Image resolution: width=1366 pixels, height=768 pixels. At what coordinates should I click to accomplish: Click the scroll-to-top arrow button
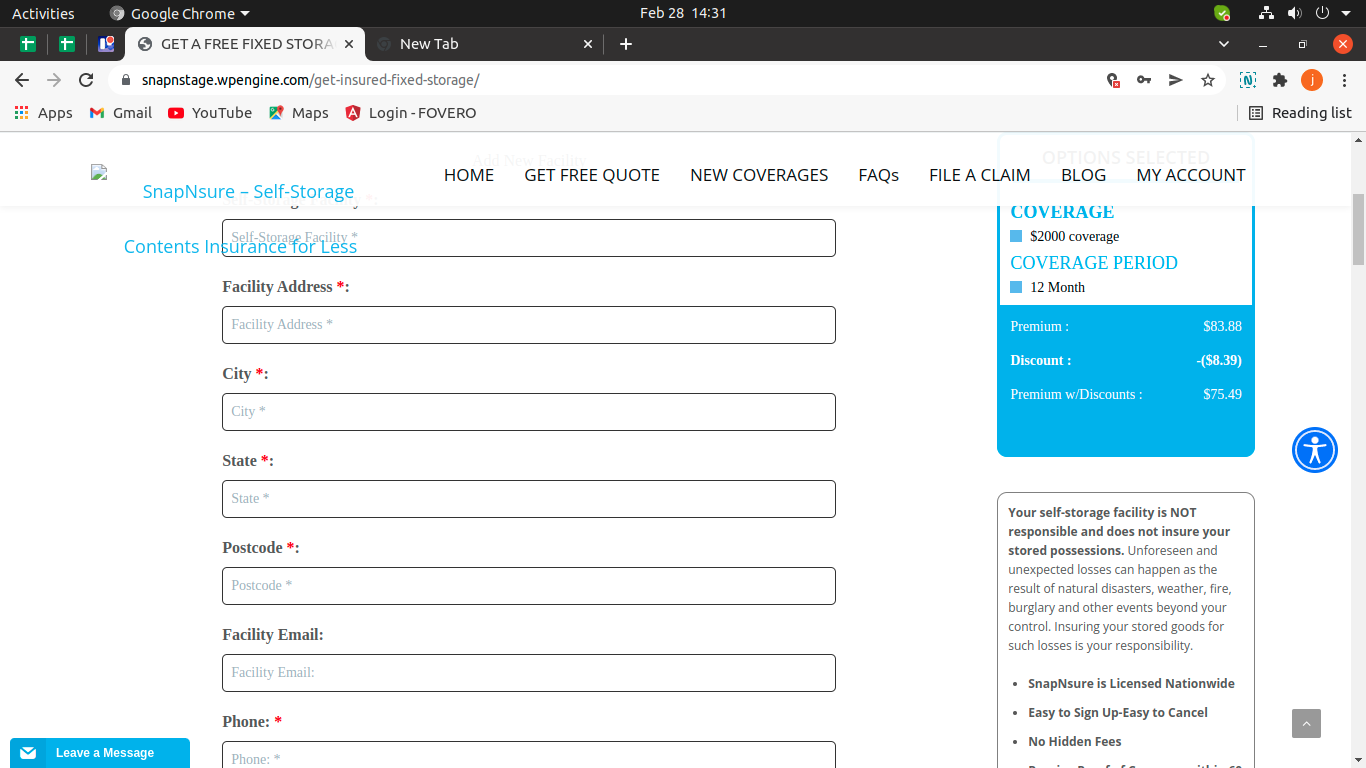pos(1305,723)
